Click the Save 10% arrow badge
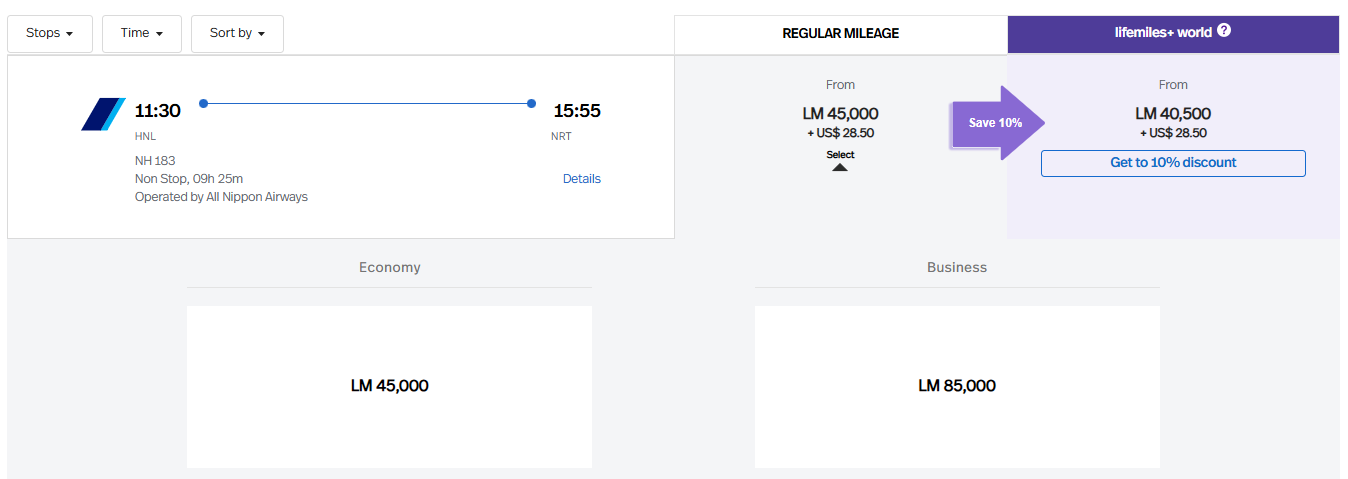1348x479 pixels. 996,123
